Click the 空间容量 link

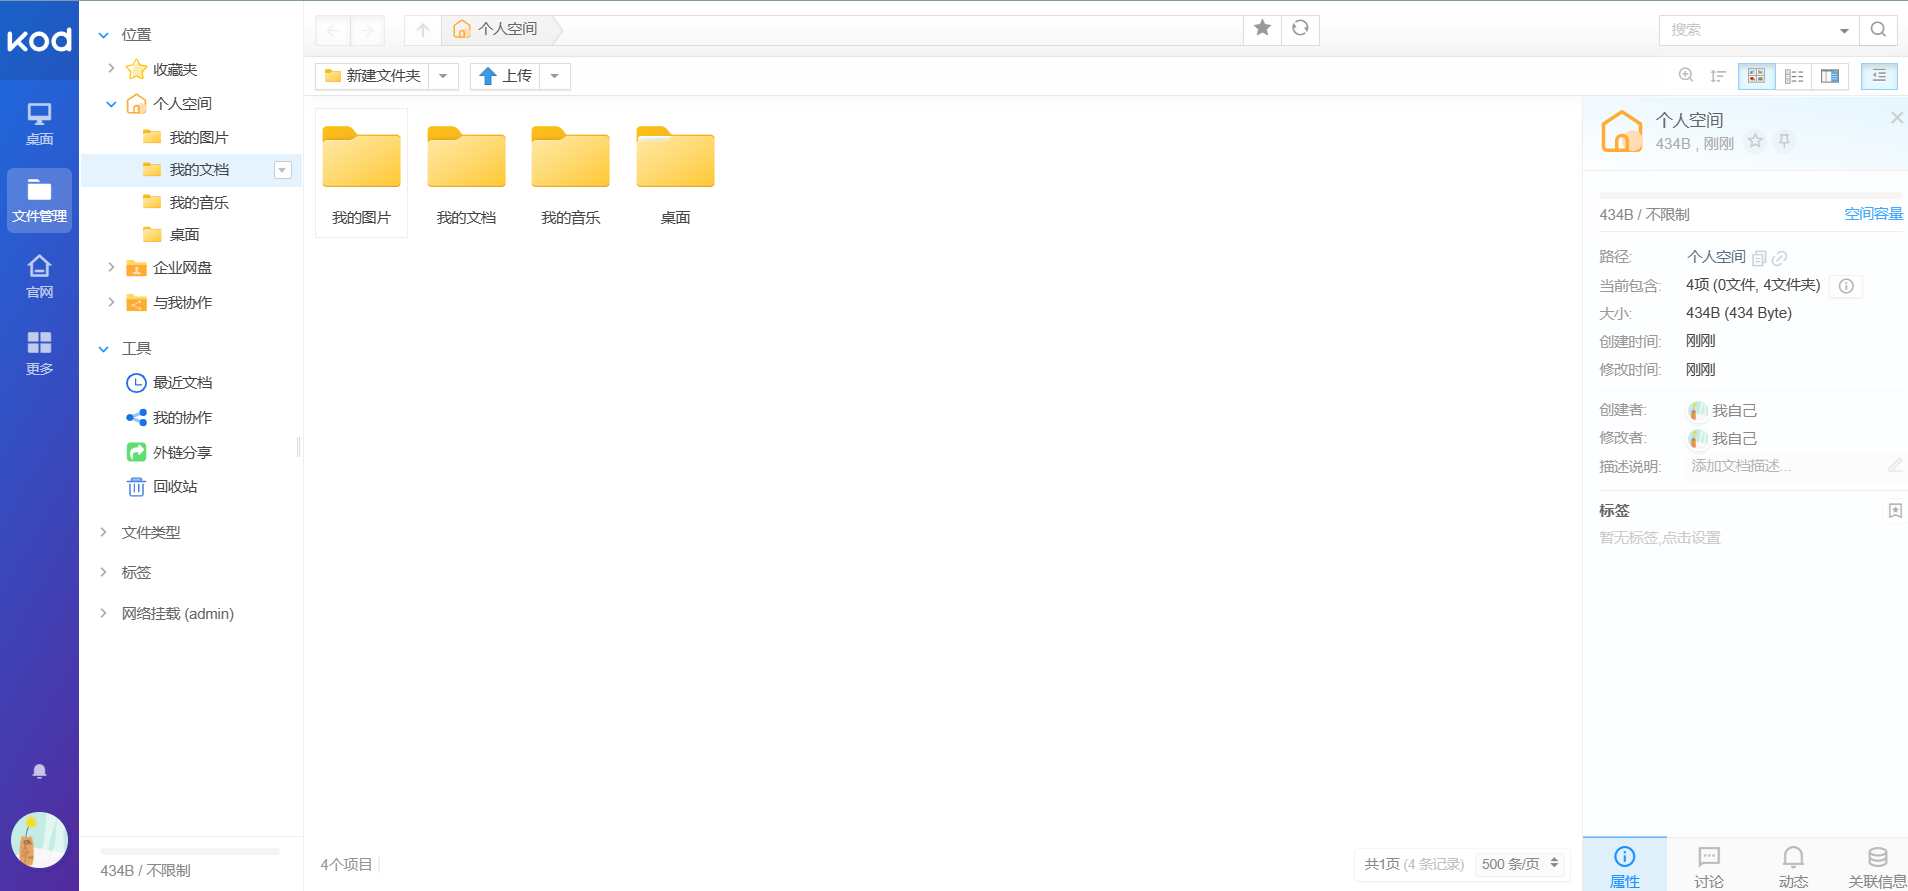[x=1873, y=214]
